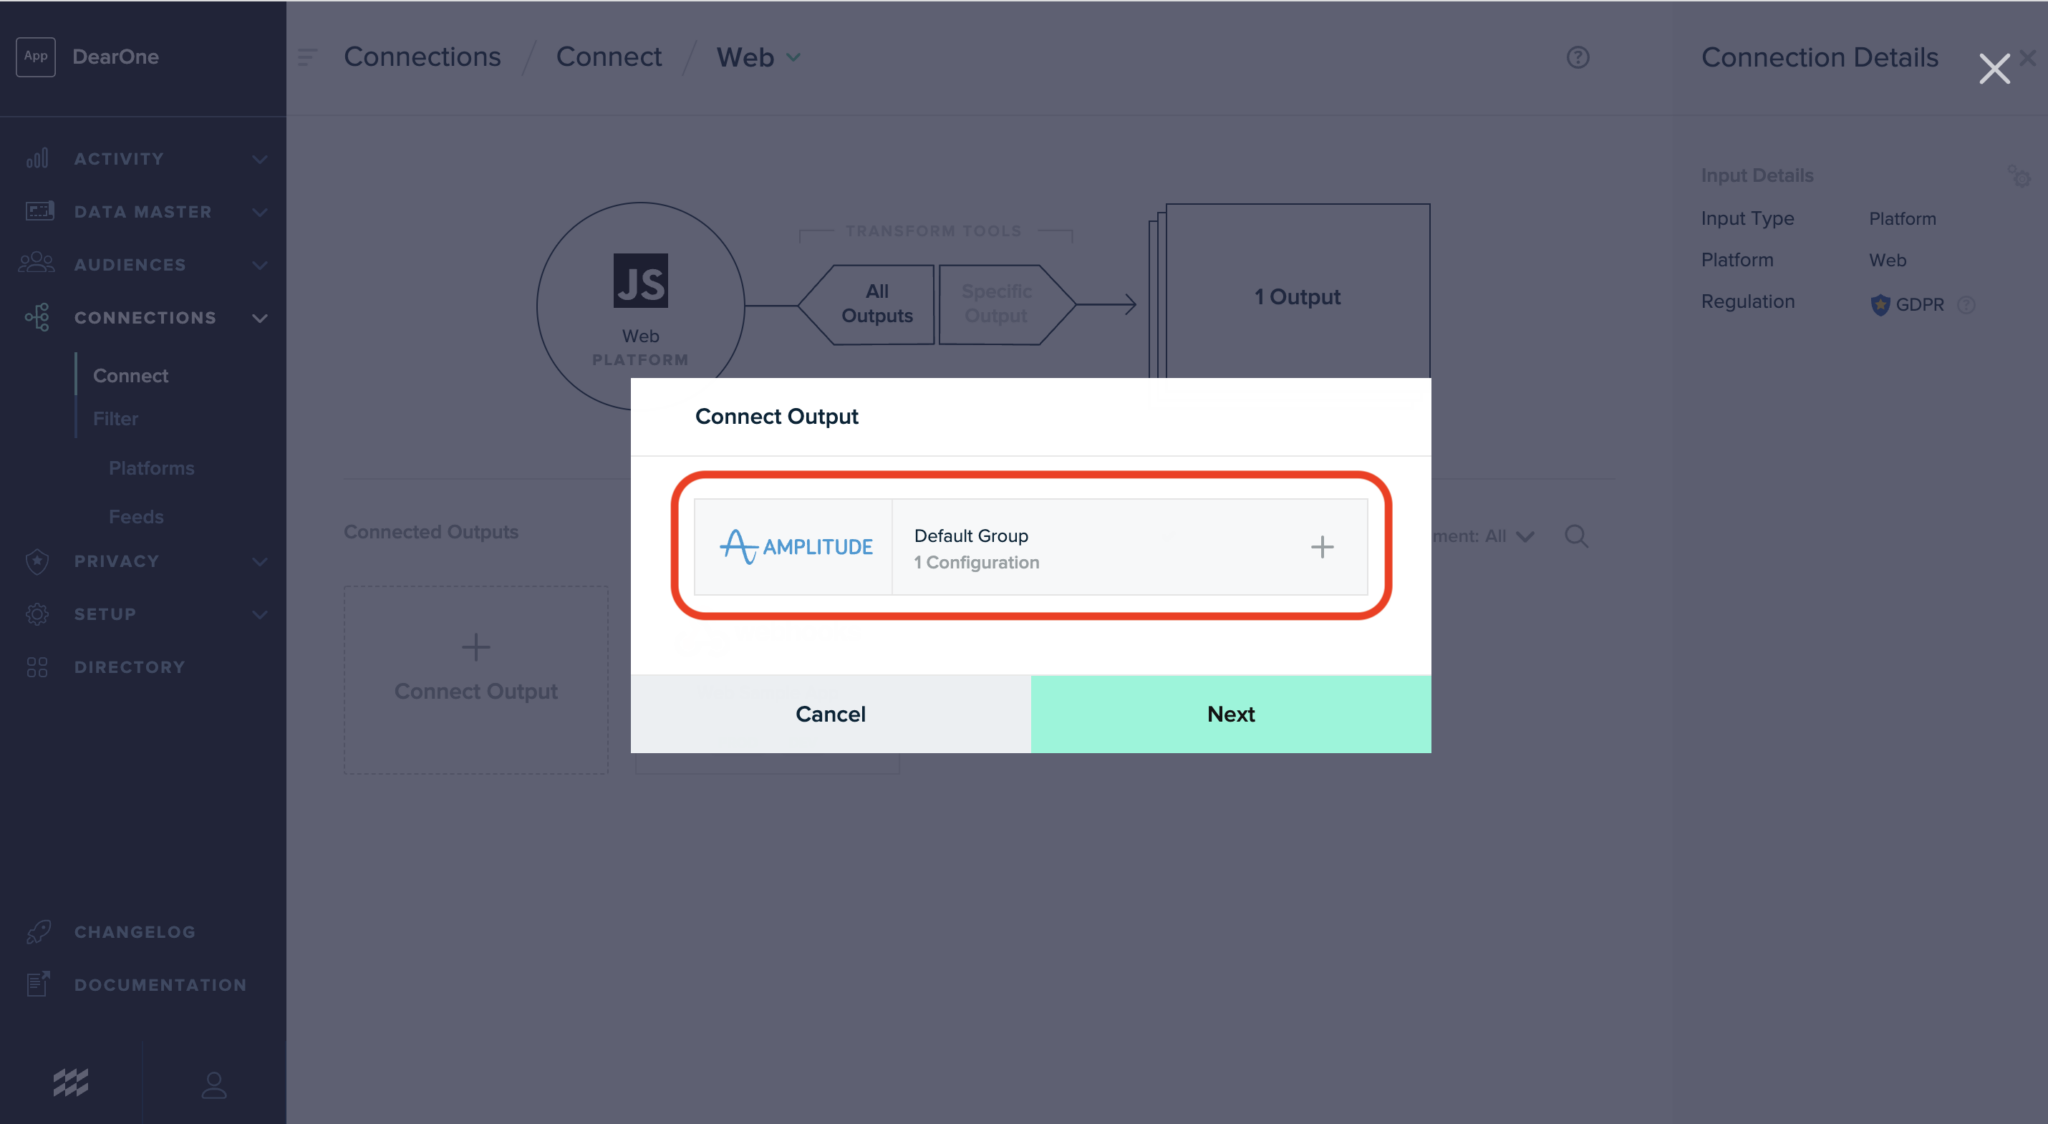Expand the Data Master section

coord(145,212)
